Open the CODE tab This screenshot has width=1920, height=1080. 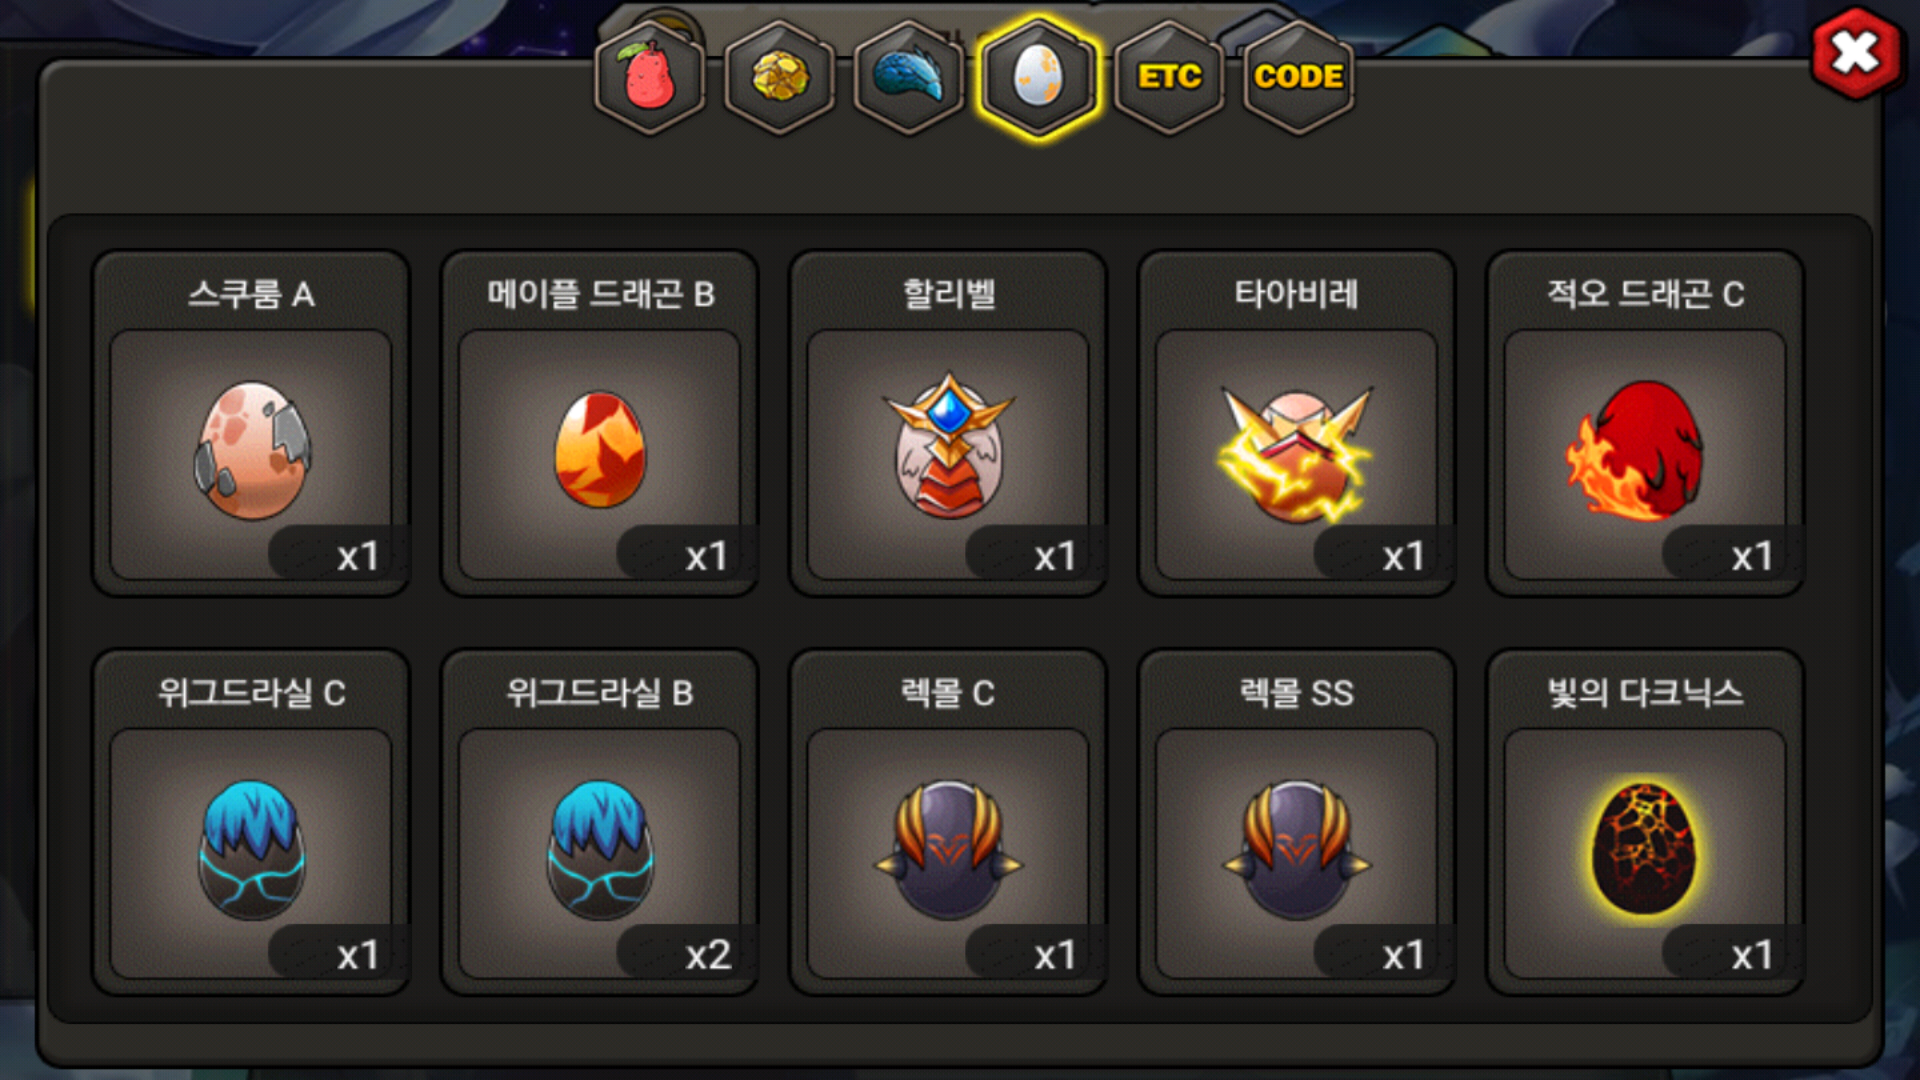point(1298,77)
